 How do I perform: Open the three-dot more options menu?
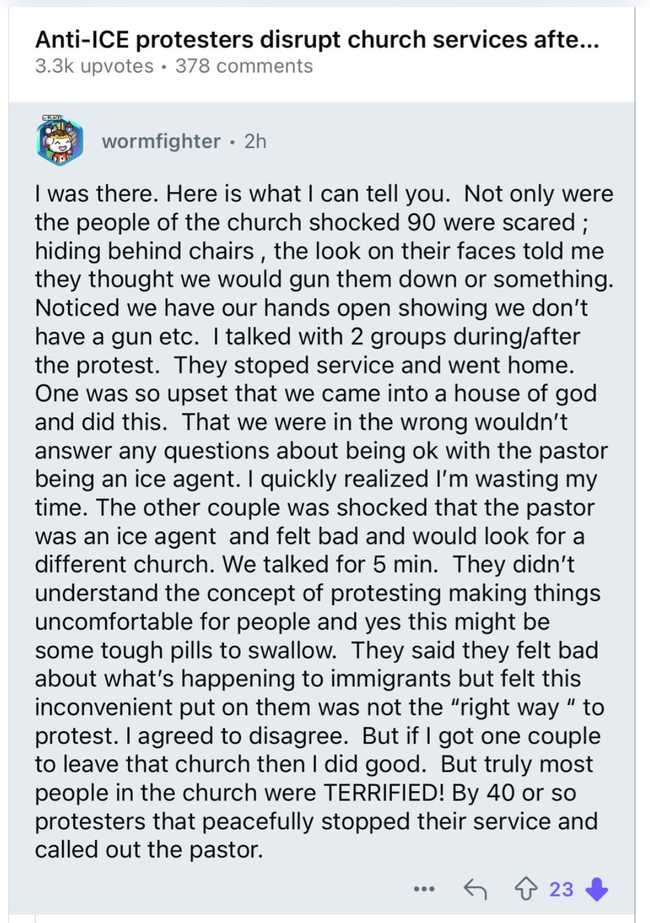(424, 889)
